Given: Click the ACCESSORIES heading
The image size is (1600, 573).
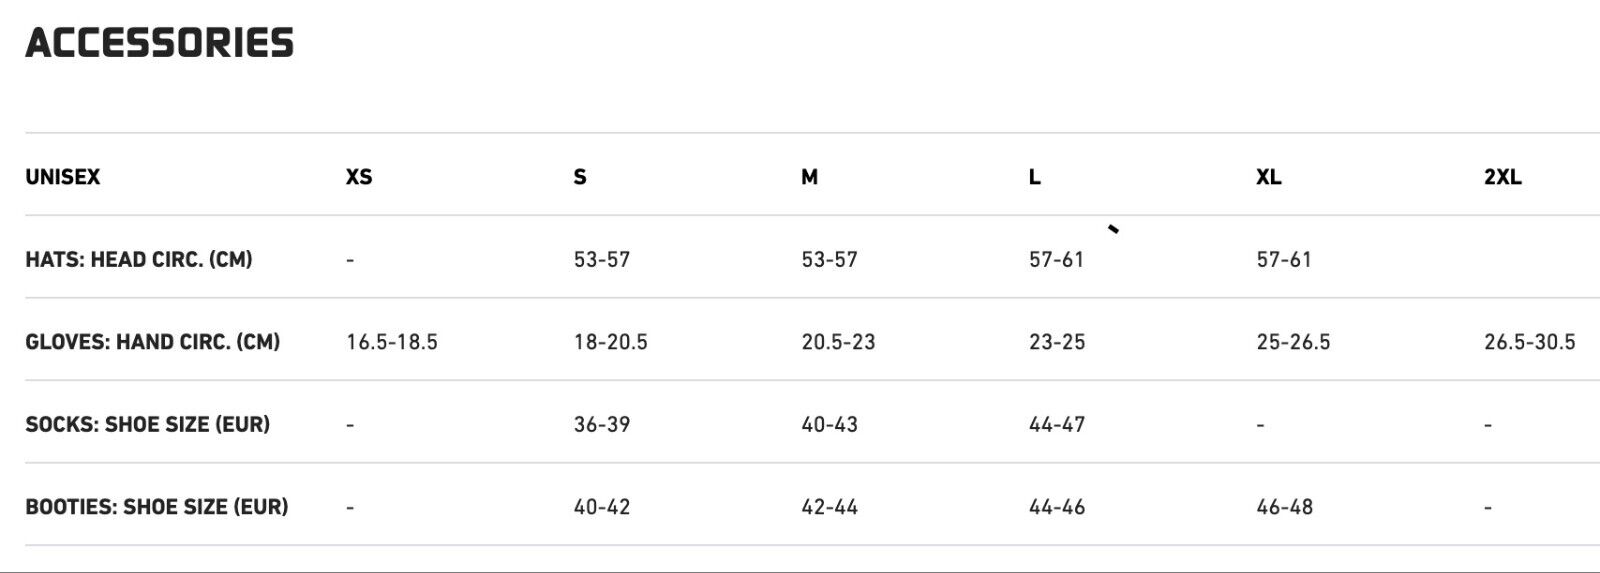Looking at the screenshot, I should pyautogui.click(x=160, y=43).
